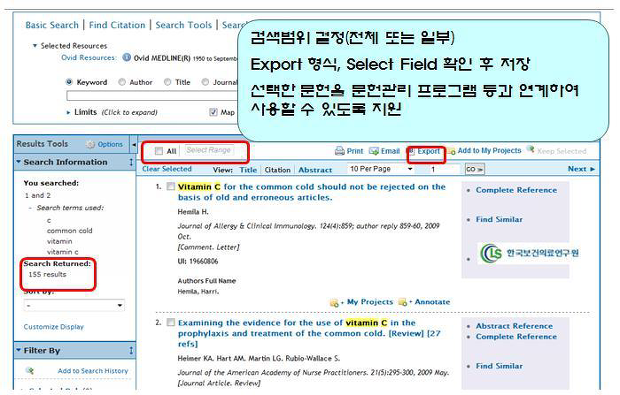Collapse the Filter By section
This screenshot has height=395, width=620.
[x=19, y=350]
